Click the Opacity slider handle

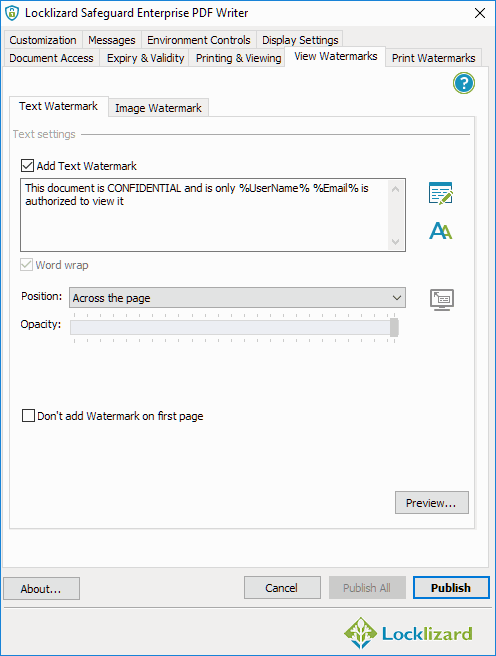pos(394,327)
